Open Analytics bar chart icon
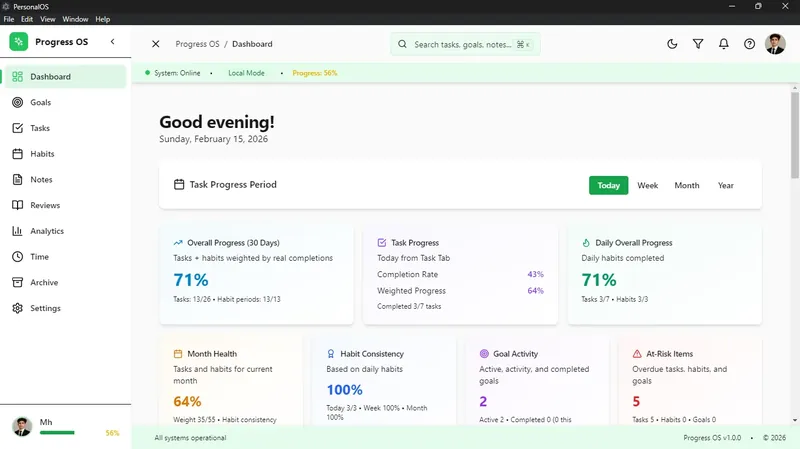This screenshot has height=449, width=800. tap(17, 231)
